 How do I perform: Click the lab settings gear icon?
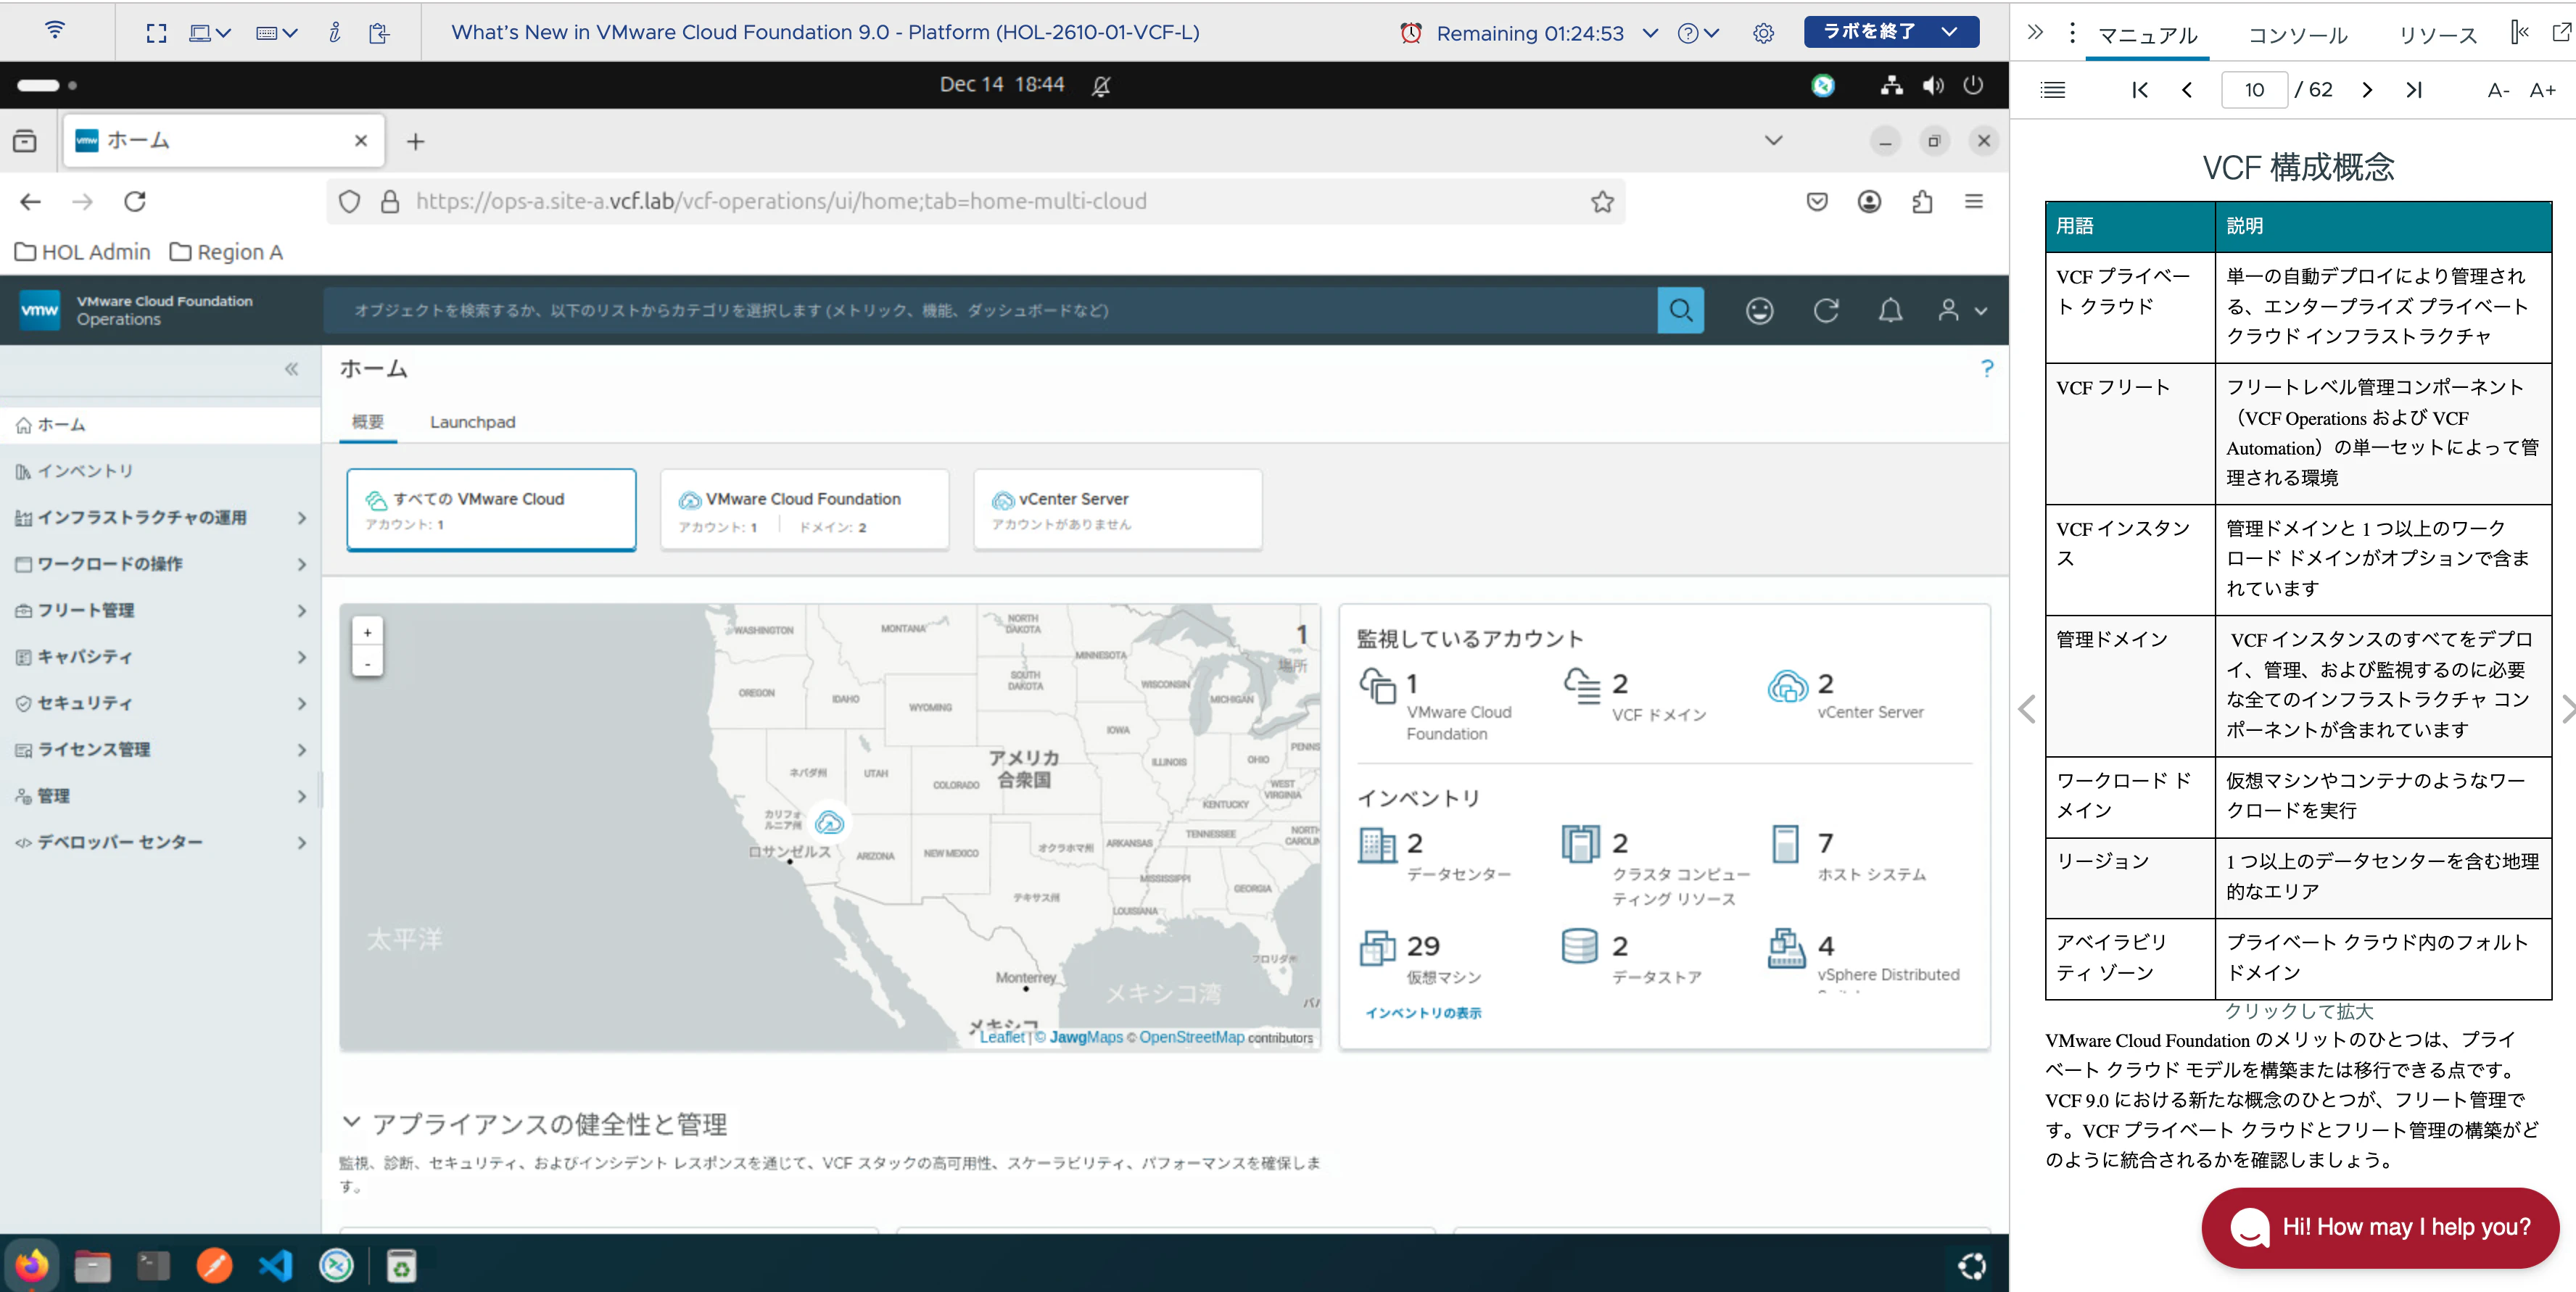click(x=1763, y=33)
